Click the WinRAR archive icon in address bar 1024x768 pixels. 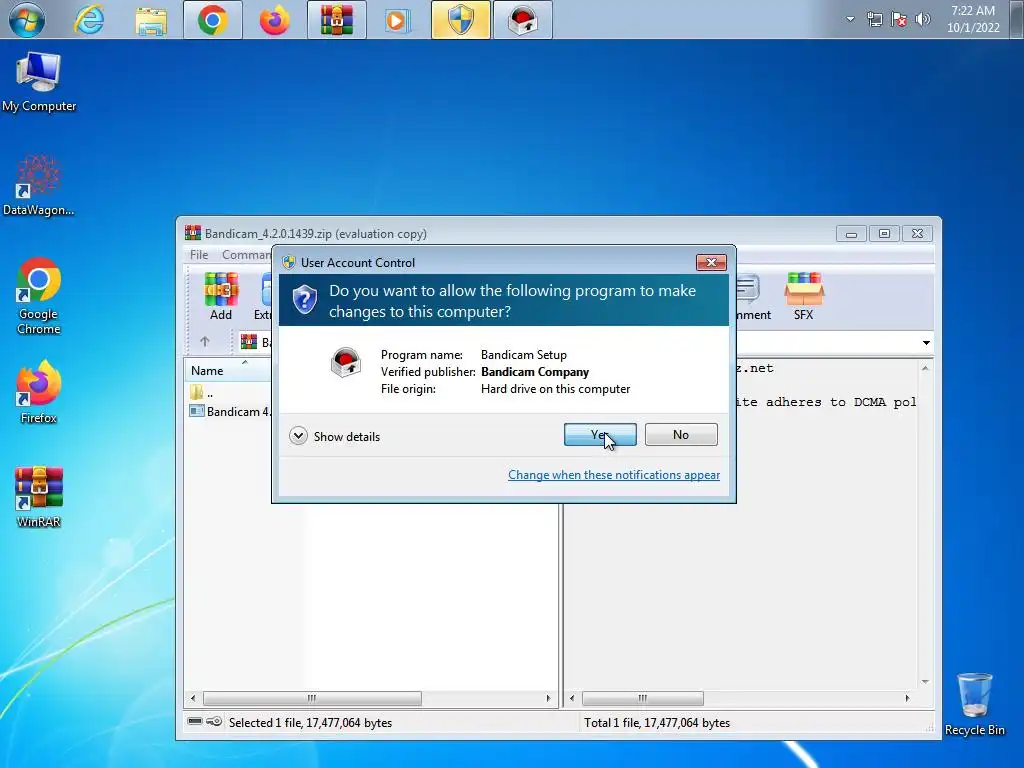point(249,342)
